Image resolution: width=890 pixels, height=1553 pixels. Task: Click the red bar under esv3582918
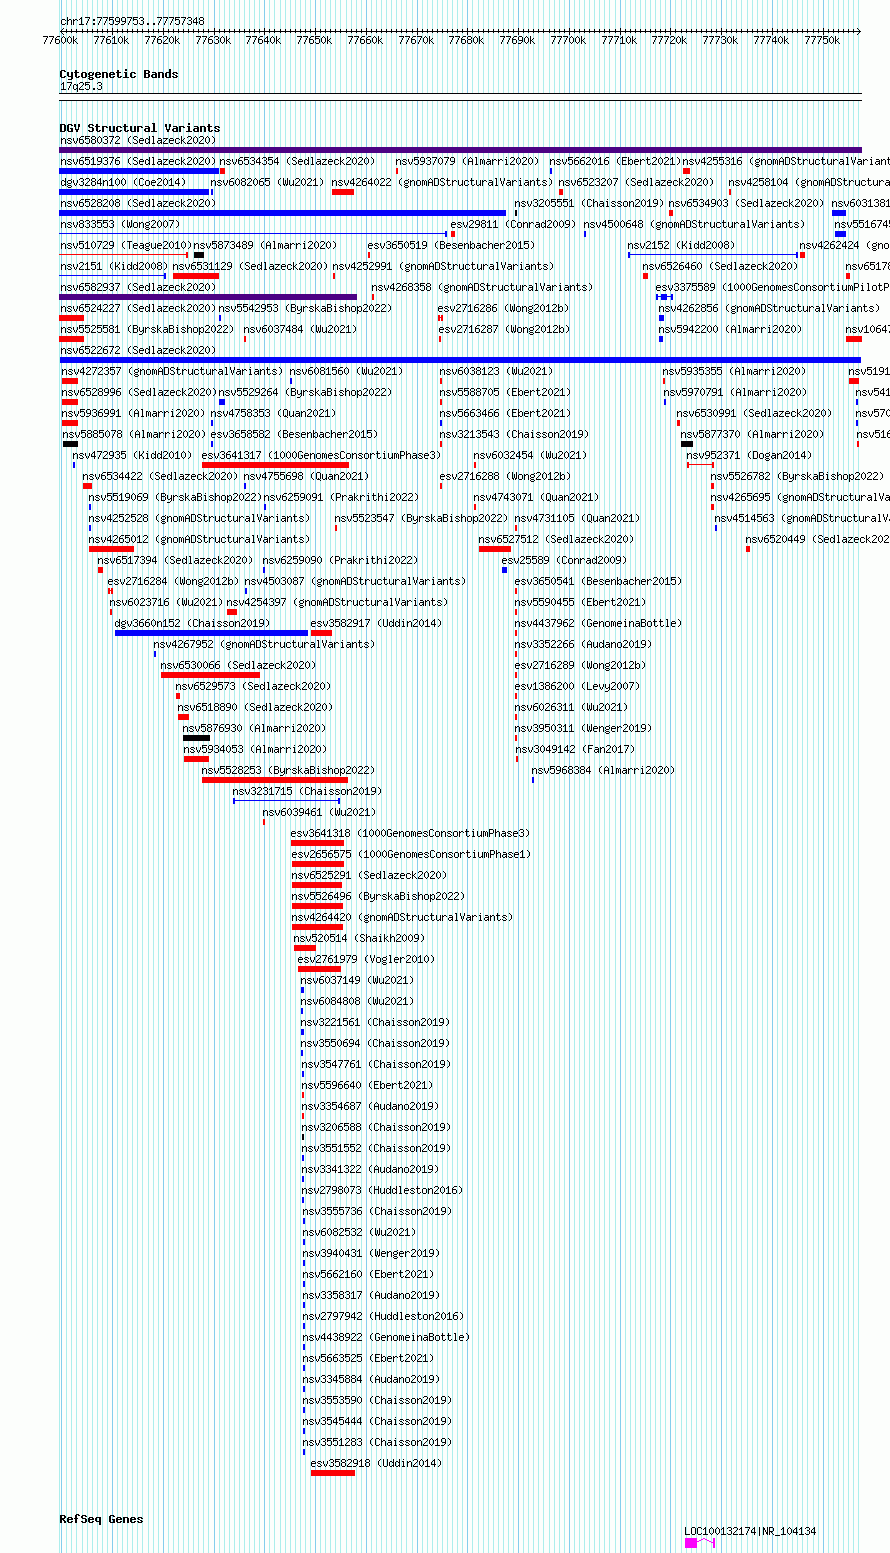click(x=333, y=1473)
